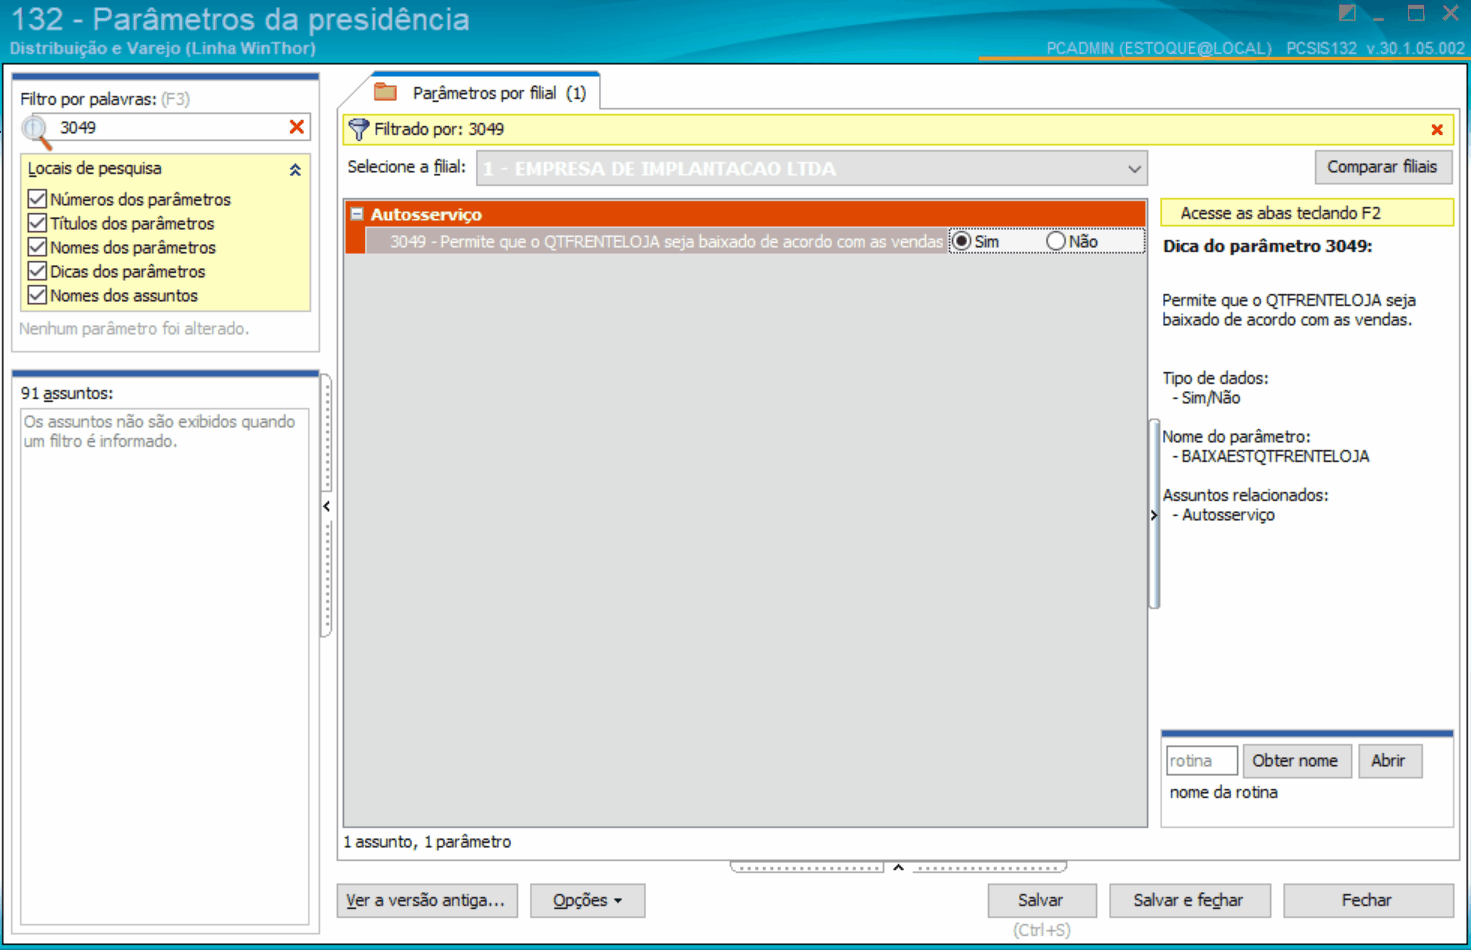This screenshot has height=950, width=1471.
Task: Click 'Dica do parâmetro 3049:' heading
Action: (1267, 246)
